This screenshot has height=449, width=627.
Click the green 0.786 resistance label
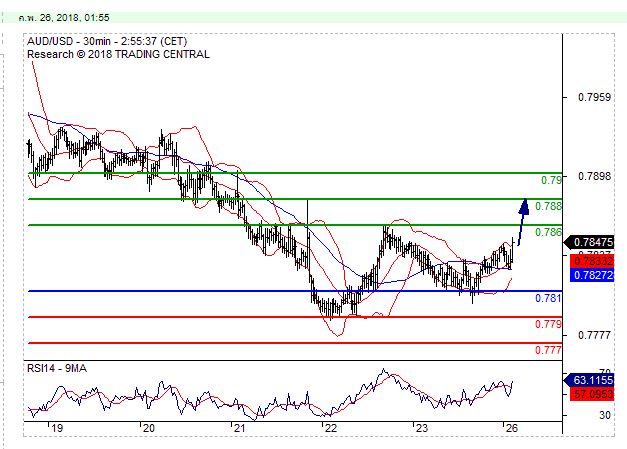[x=548, y=232]
